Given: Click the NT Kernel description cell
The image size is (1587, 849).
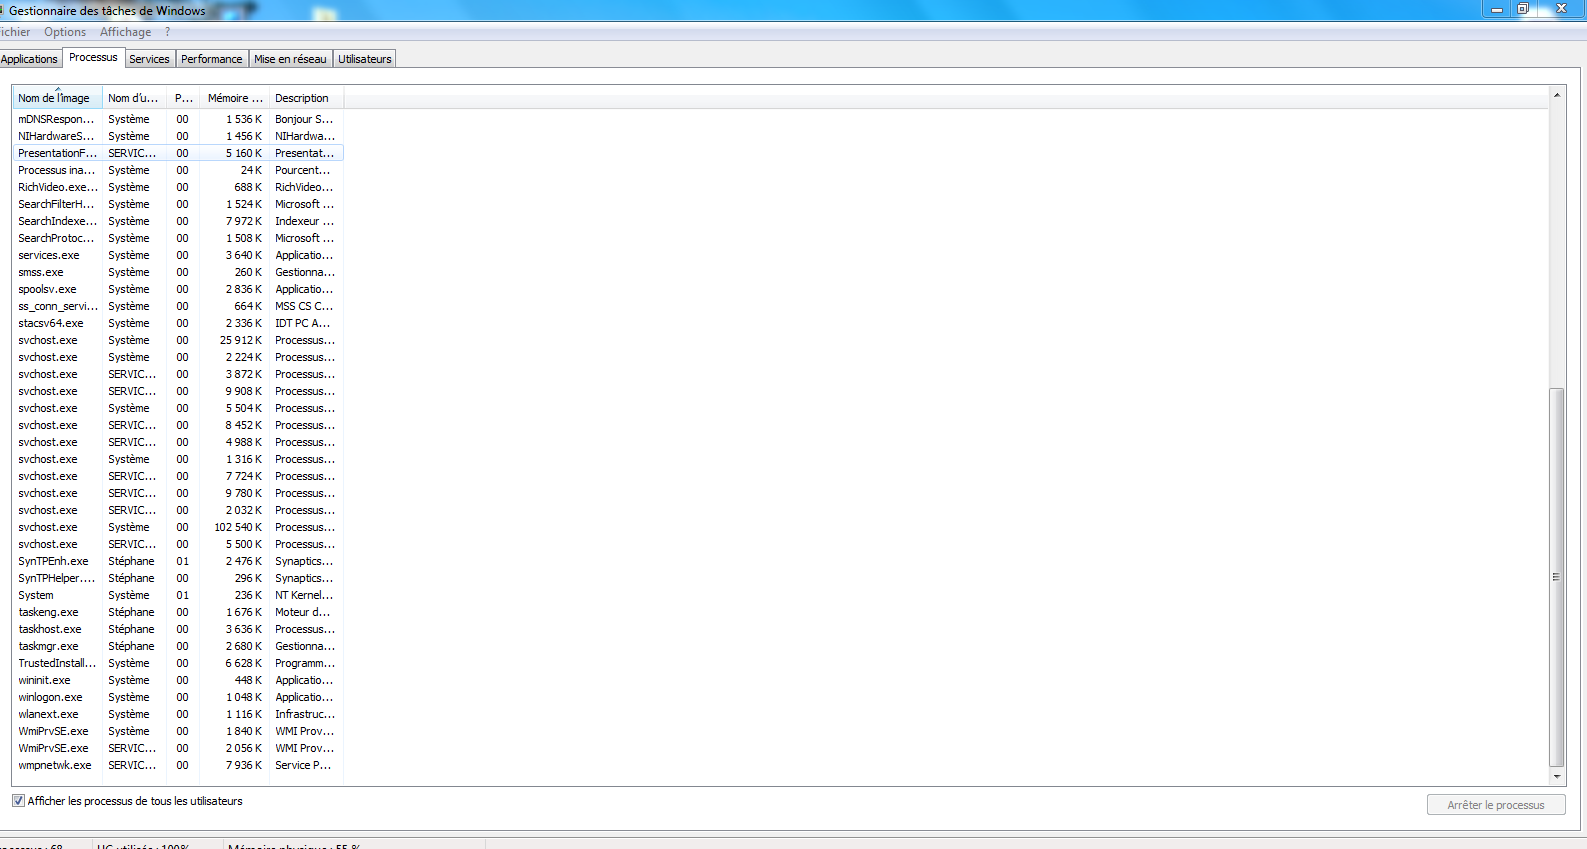Looking at the screenshot, I should [x=304, y=595].
